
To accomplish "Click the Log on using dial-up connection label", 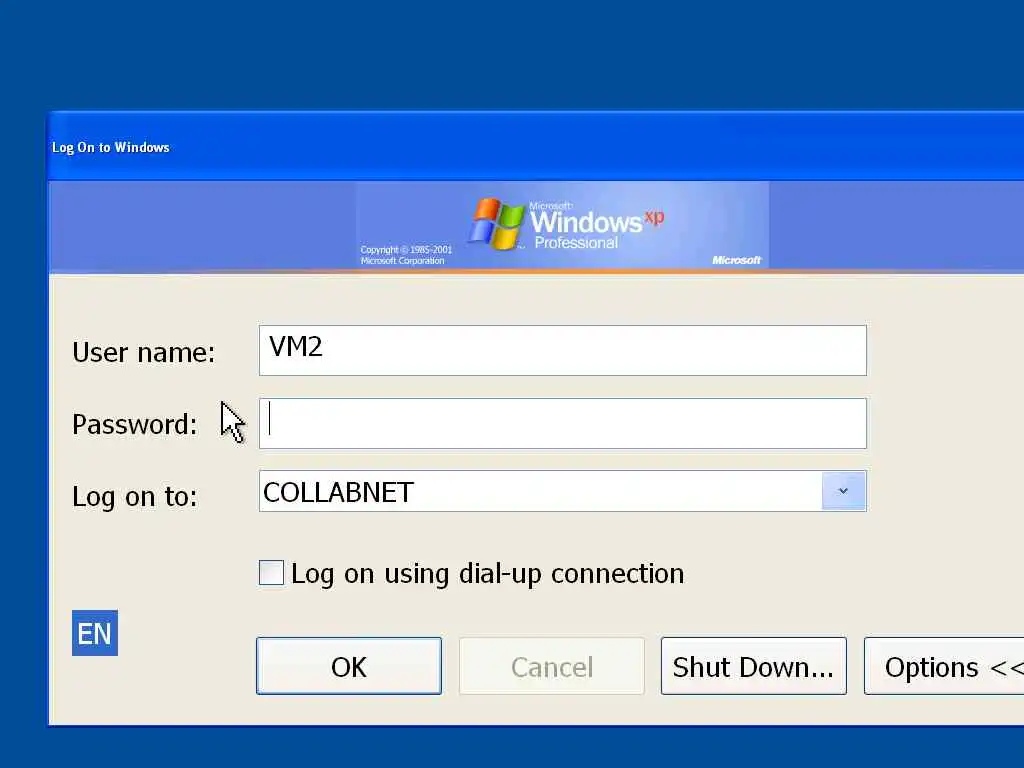I will [487, 574].
